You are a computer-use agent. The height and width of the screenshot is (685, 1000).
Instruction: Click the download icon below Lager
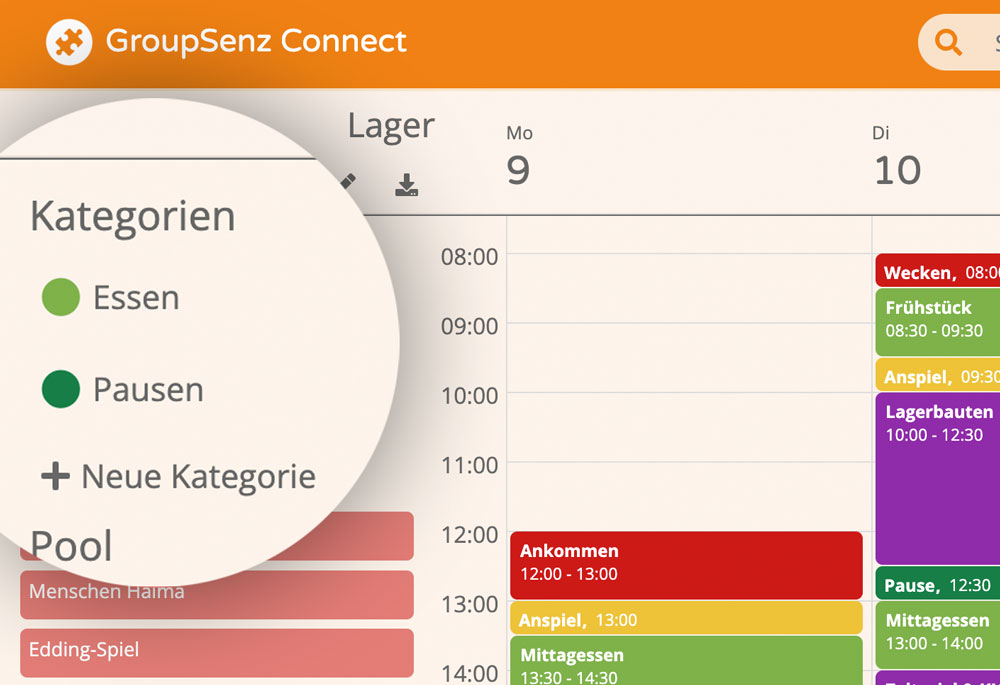[406, 184]
